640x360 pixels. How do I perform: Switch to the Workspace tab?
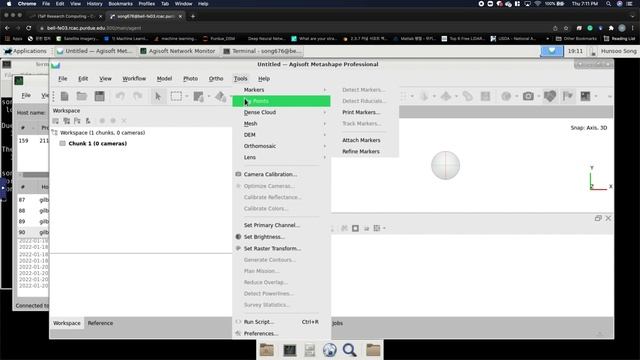click(67, 323)
